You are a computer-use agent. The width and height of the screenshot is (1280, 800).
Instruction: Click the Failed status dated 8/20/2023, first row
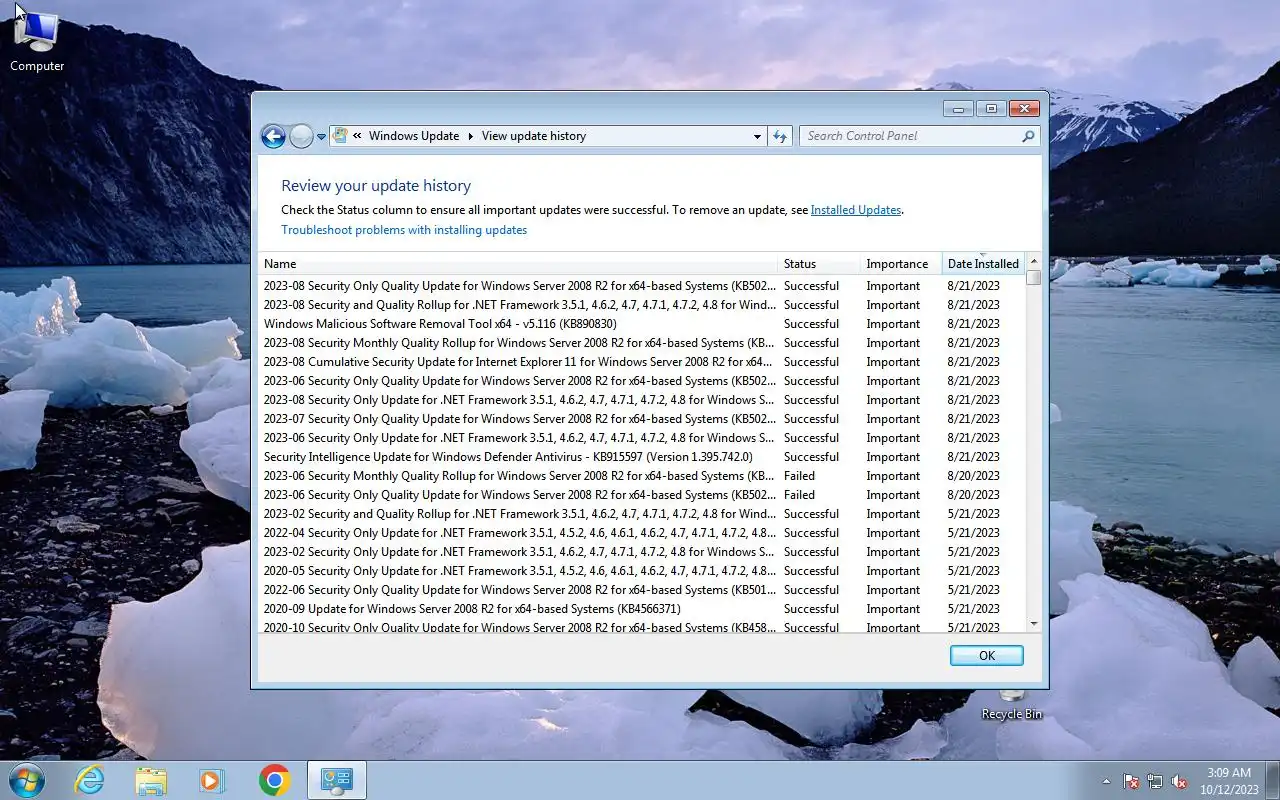pyautogui.click(x=799, y=476)
